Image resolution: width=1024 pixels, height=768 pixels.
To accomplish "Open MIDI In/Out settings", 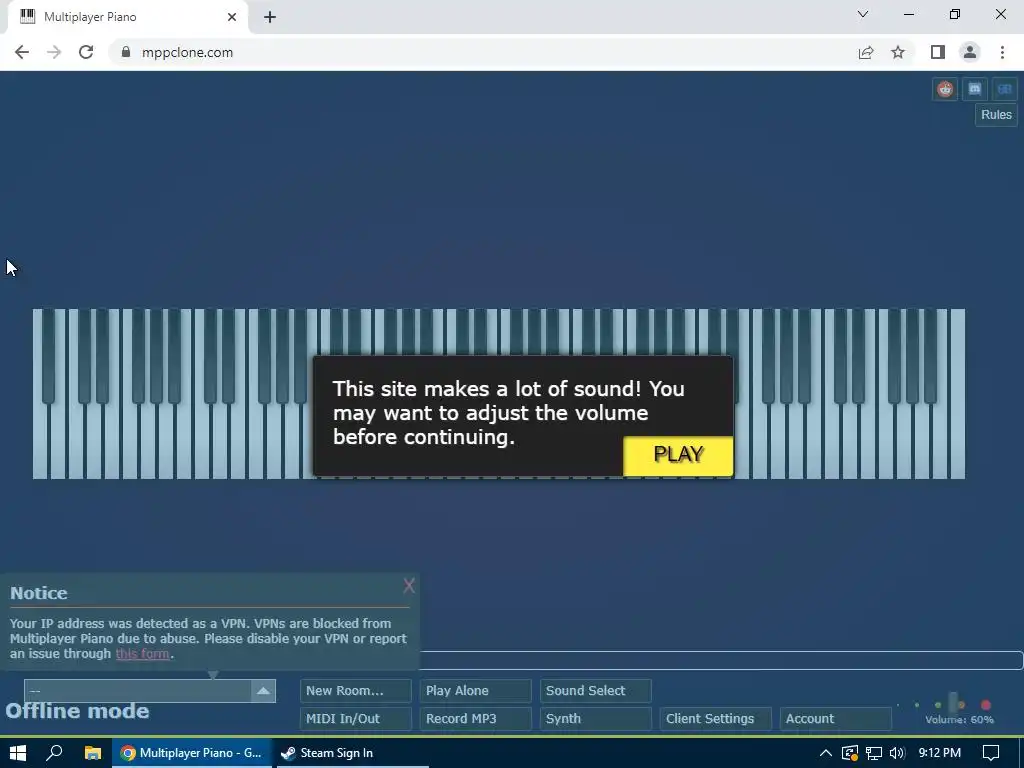I will [x=356, y=718].
